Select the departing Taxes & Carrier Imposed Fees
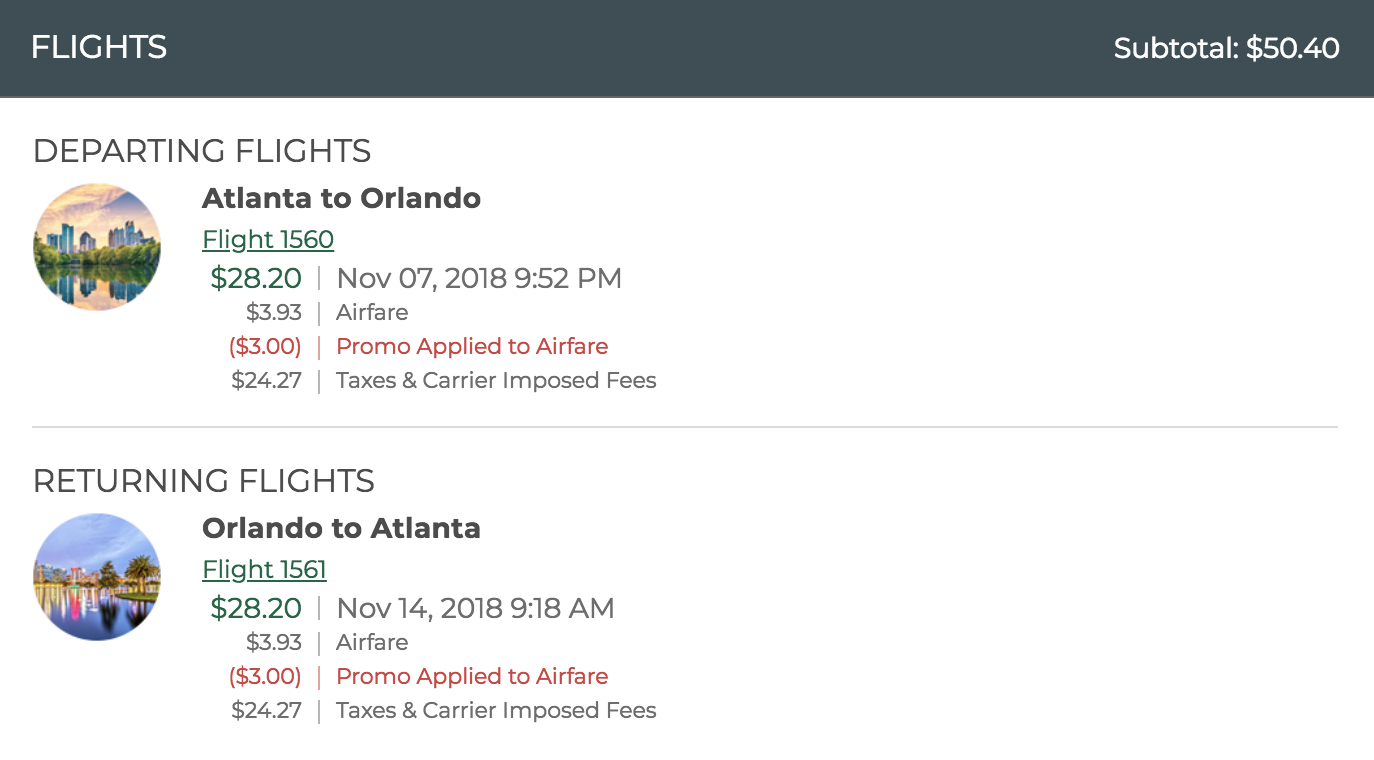 (x=496, y=380)
